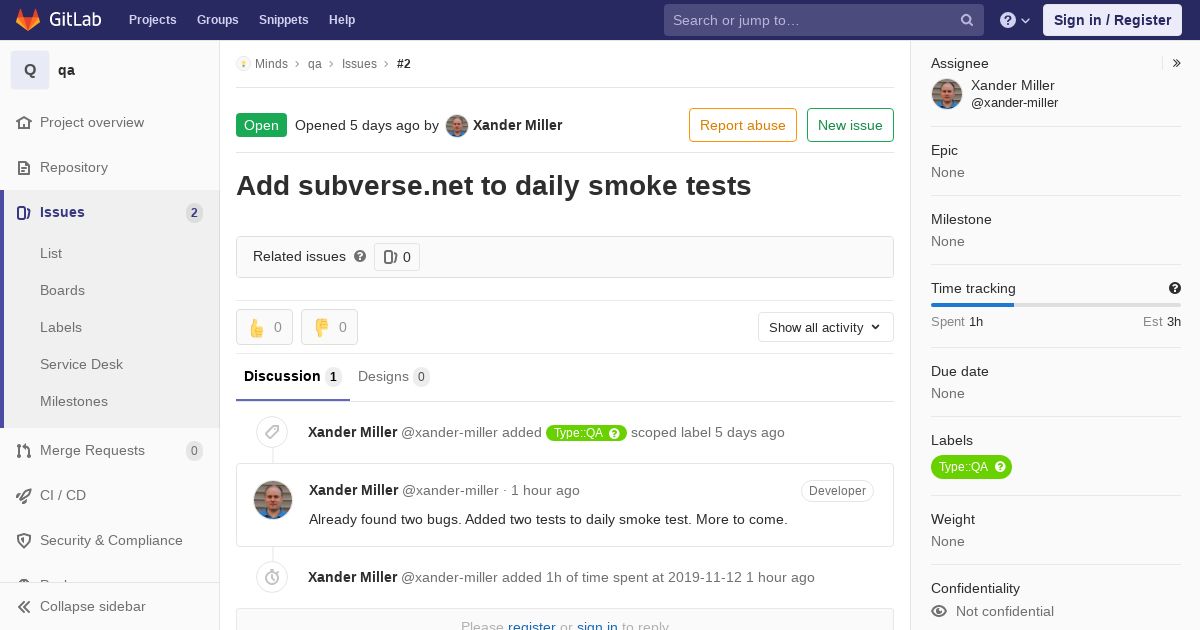Image resolution: width=1200 pixels, height=630 pixels.
Task: Collapse the right sidebar with double chevron
Action: [x=1177, y=63]
